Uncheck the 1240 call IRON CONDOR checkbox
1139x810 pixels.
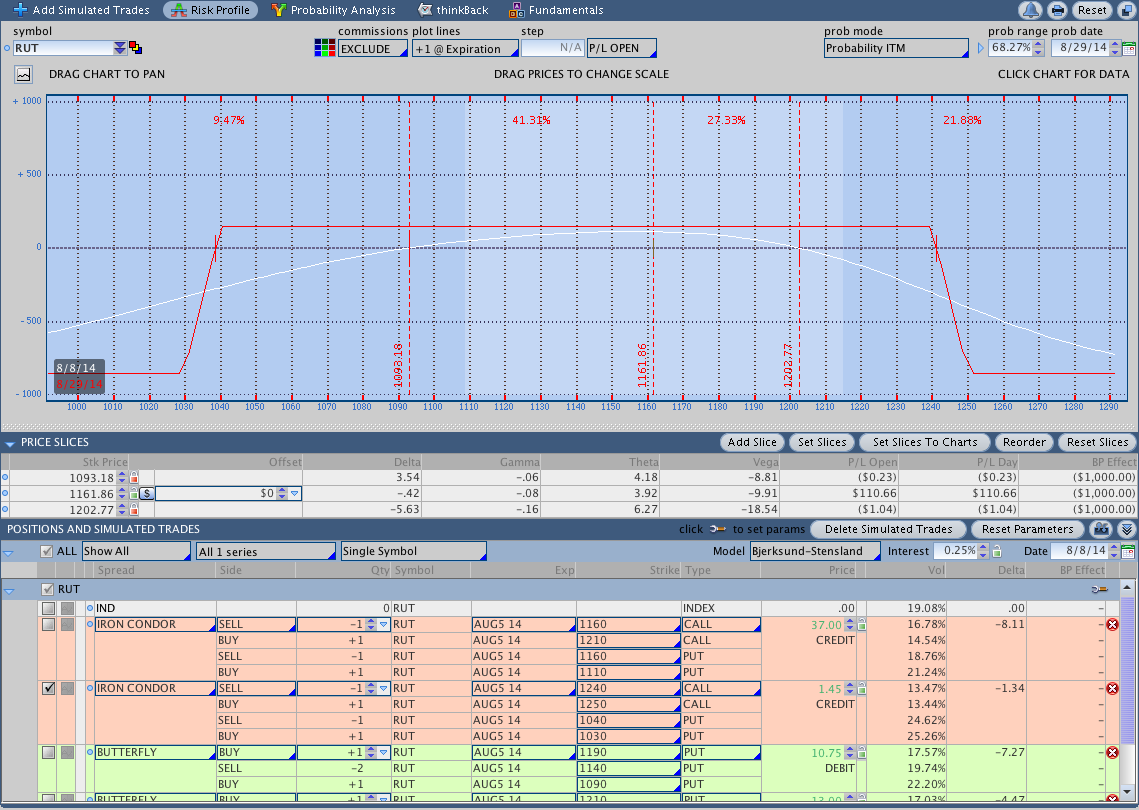pyautogui.click(x=48, y=689)
